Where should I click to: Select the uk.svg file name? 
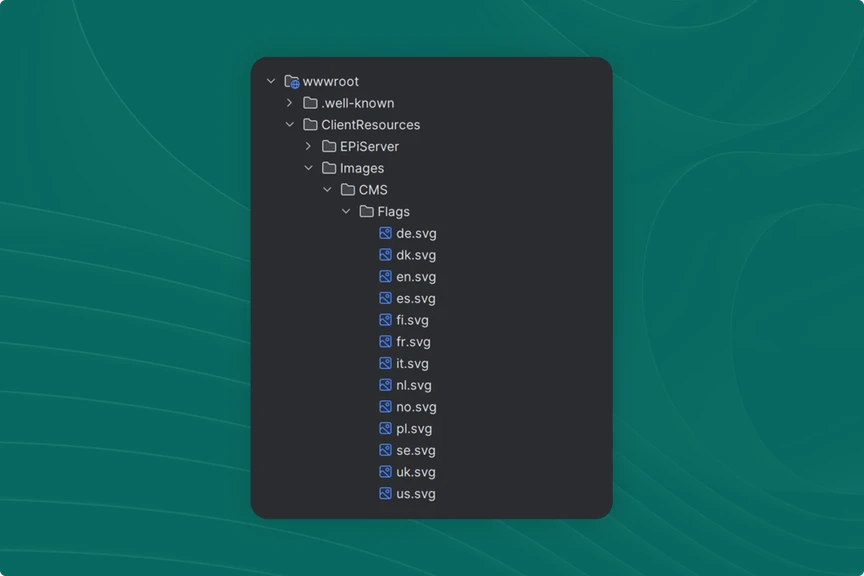[416, 472]
